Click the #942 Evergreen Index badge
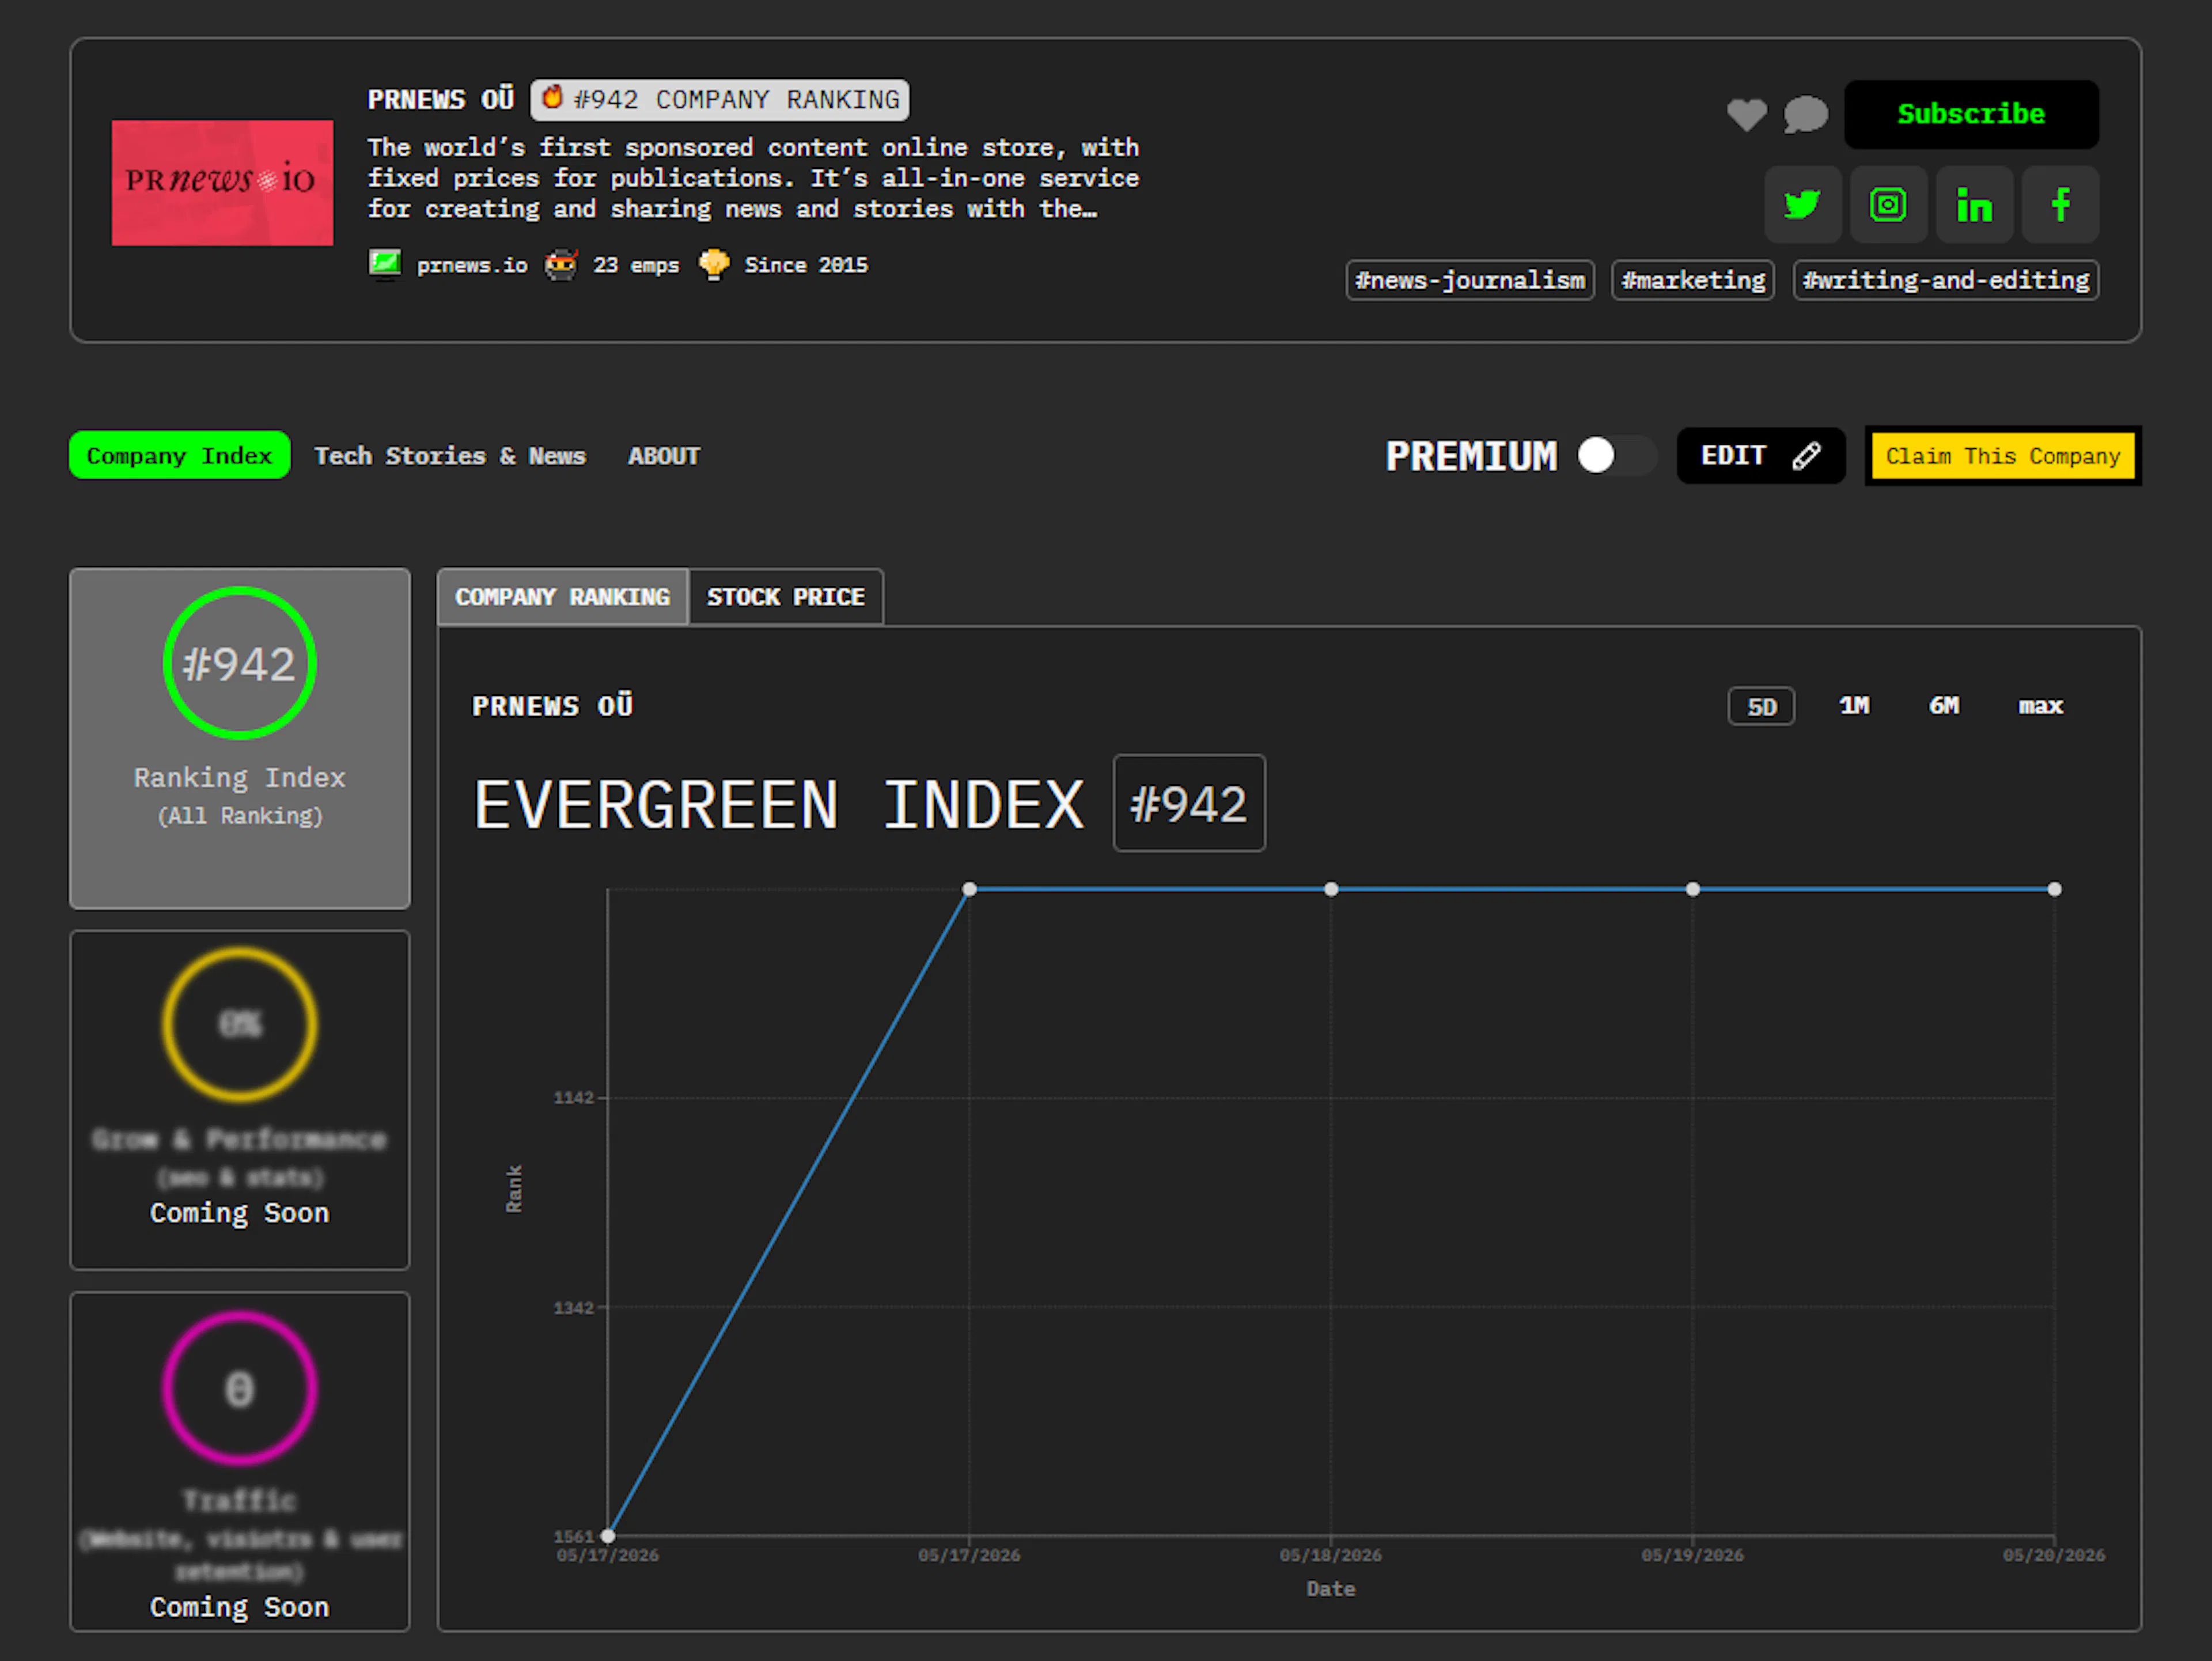Viewport: 2212px width, 1661px height. (1189, 804)
